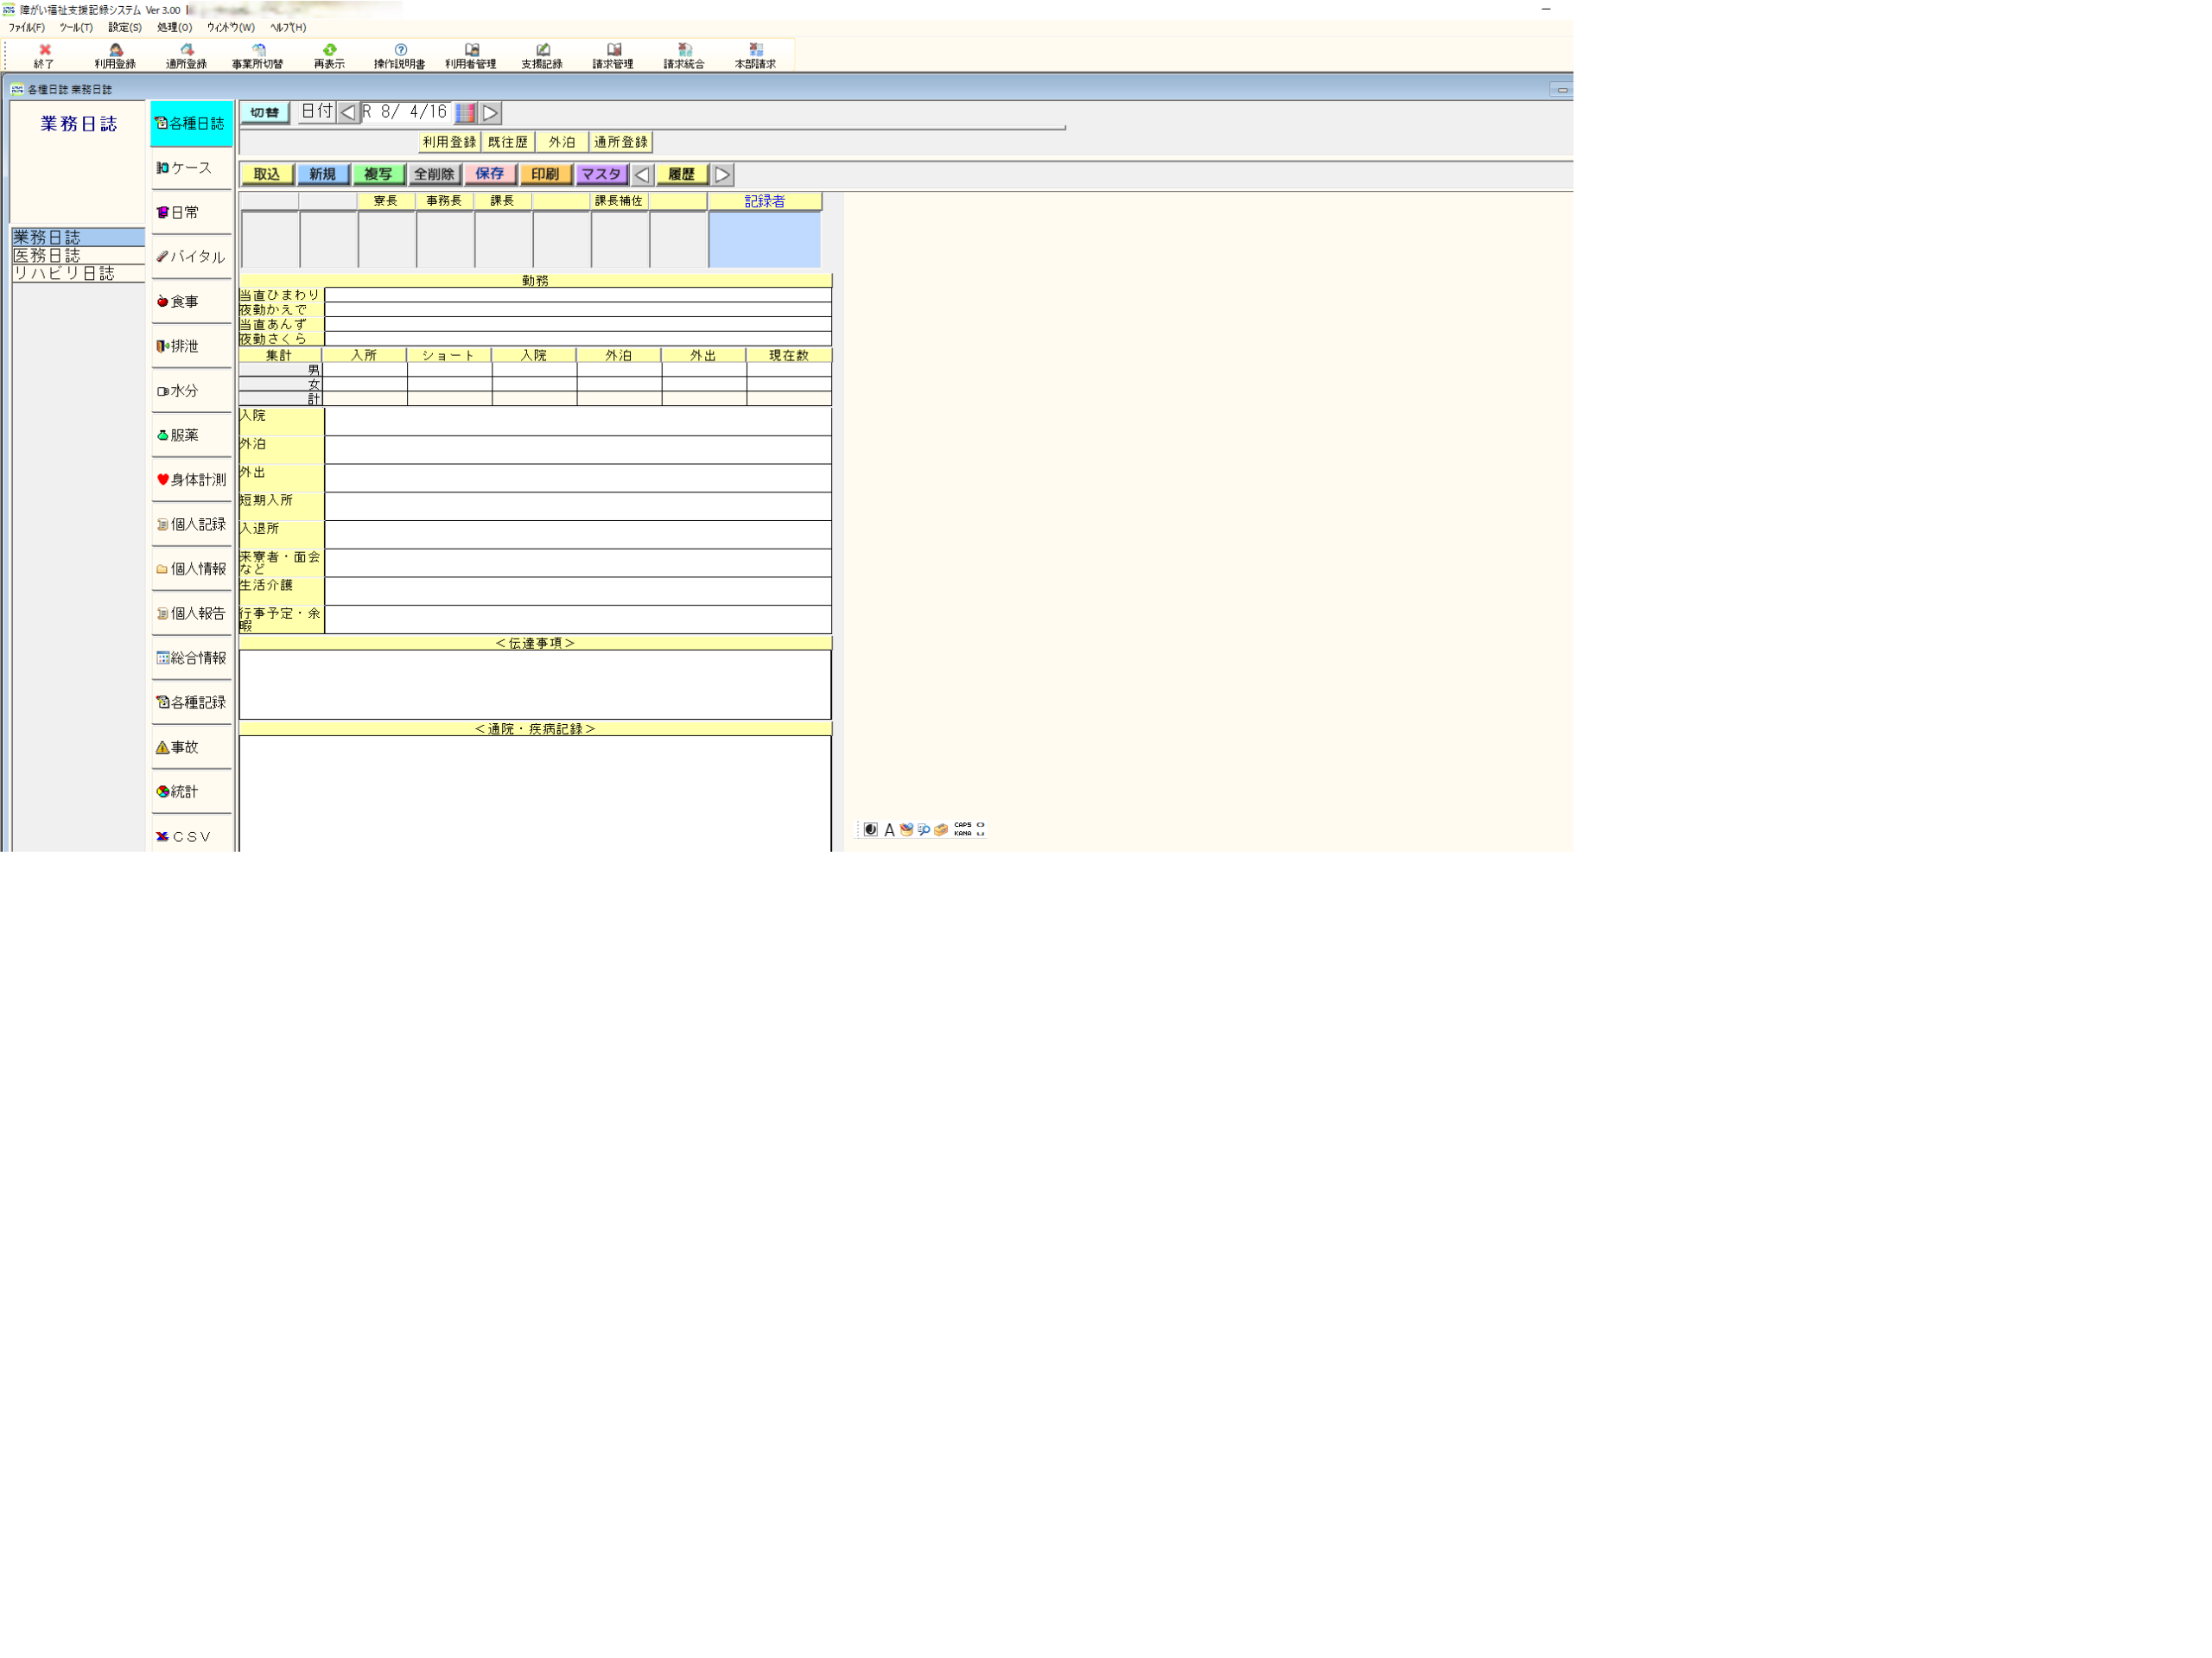This screenshot has height=1658, width=2212.
Task: Click the 支援記録 toolbar icon
Action: click(x=541, y=55)
